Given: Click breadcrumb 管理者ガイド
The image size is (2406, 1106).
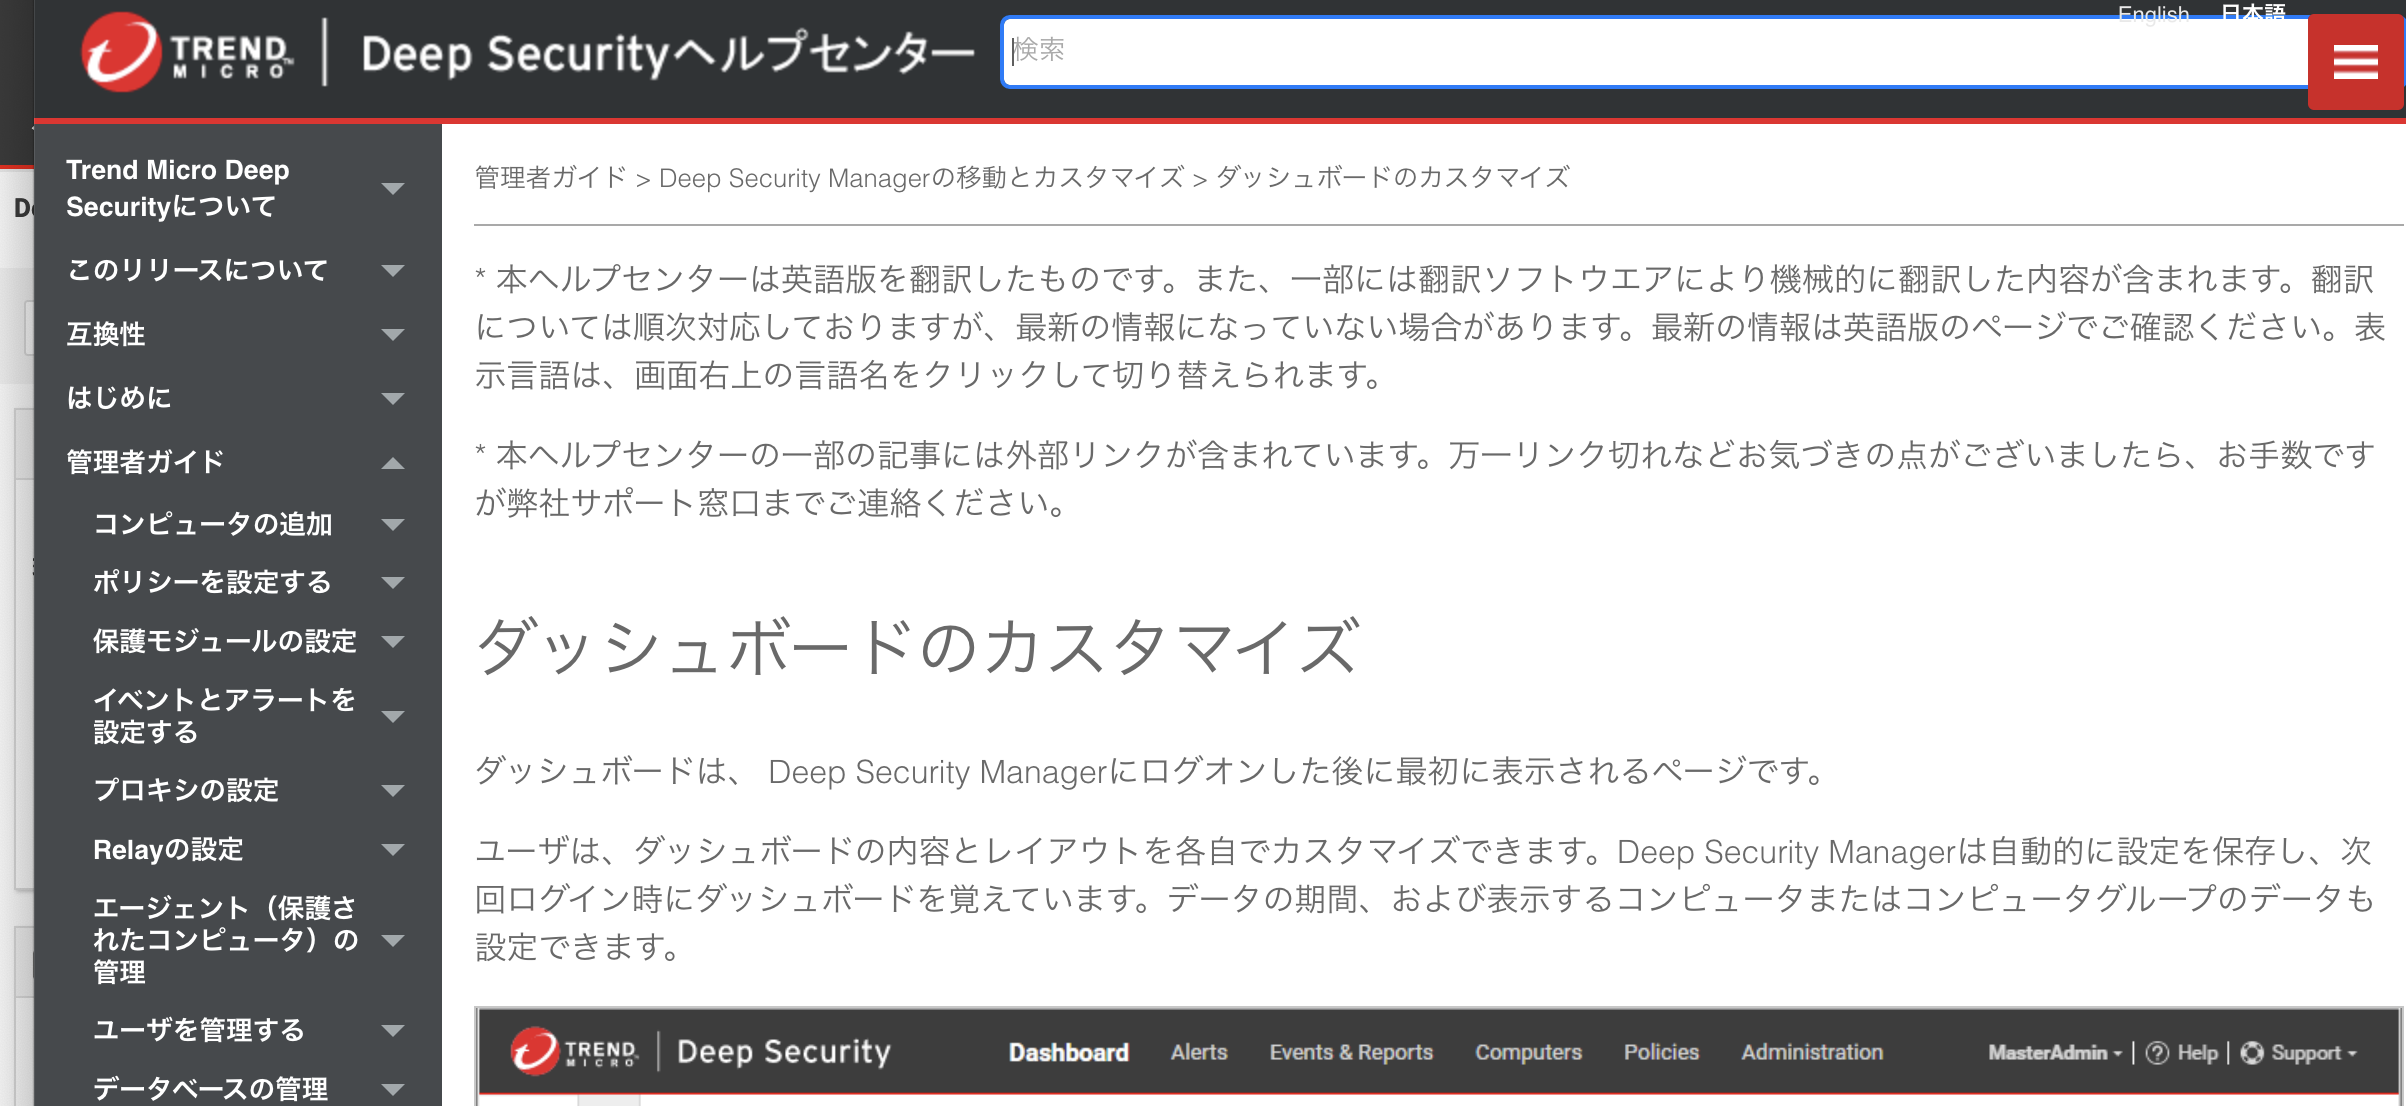Looking at the screenshot, I should pyautogui.click(x=550, y=178).
